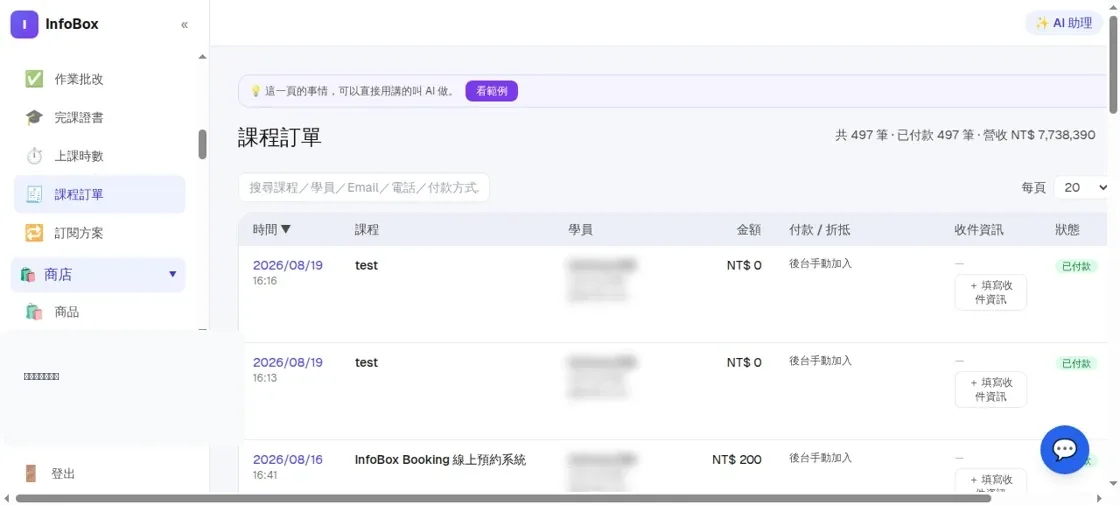Sort the table by the 時間 column arrow
The height and width of the screenshot is (505, 1120).
click(286, 230)
